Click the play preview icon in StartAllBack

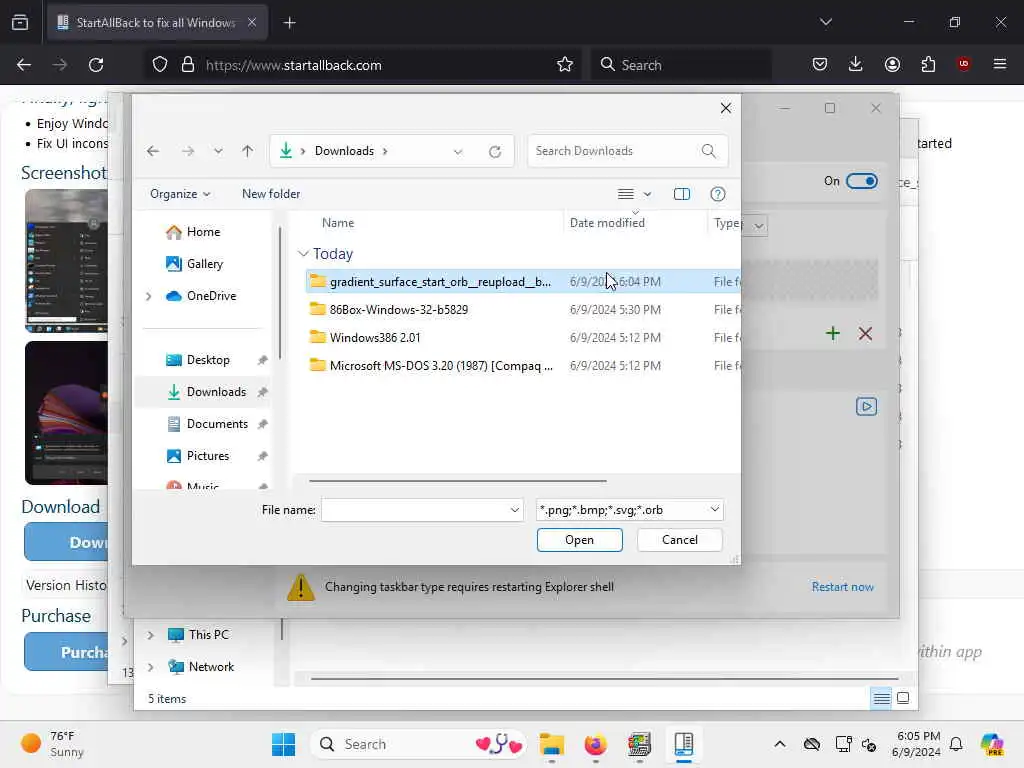coord(867,406)
